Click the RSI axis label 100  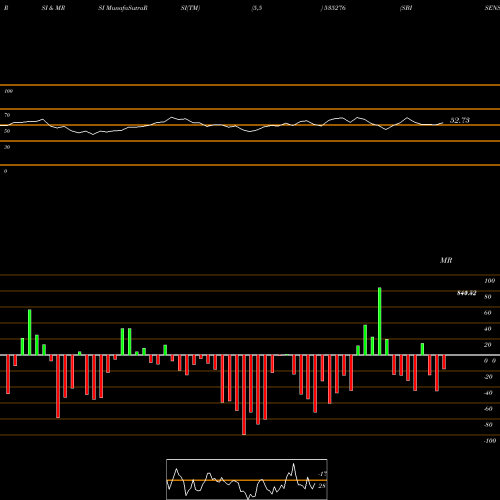tap(9, 91)
